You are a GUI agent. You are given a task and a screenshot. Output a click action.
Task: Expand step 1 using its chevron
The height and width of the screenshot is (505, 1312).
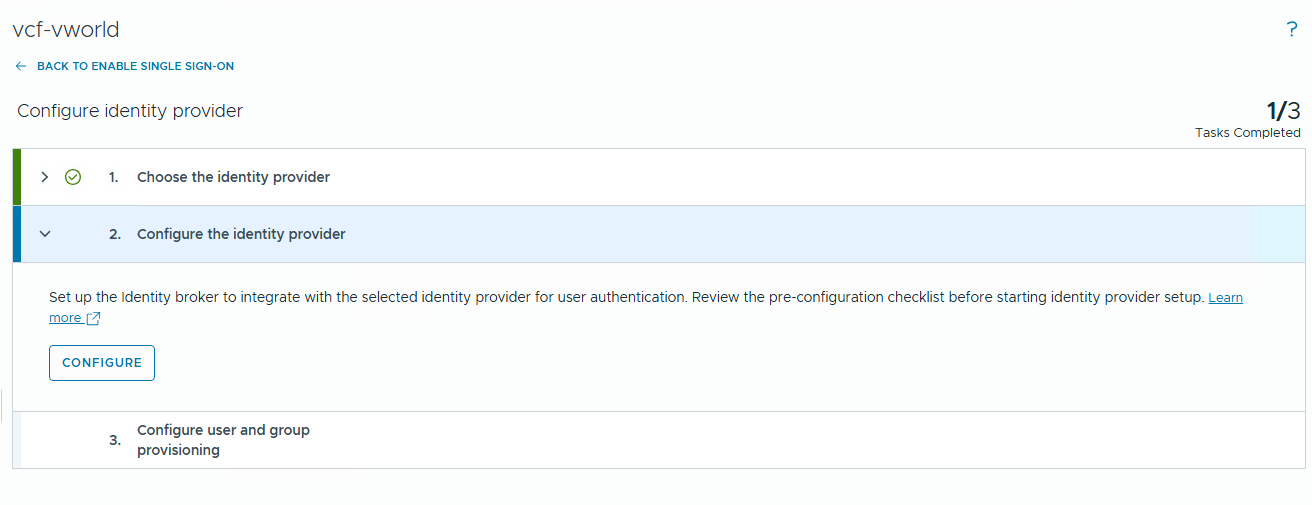pyautogui.click(x=44, y=177)
